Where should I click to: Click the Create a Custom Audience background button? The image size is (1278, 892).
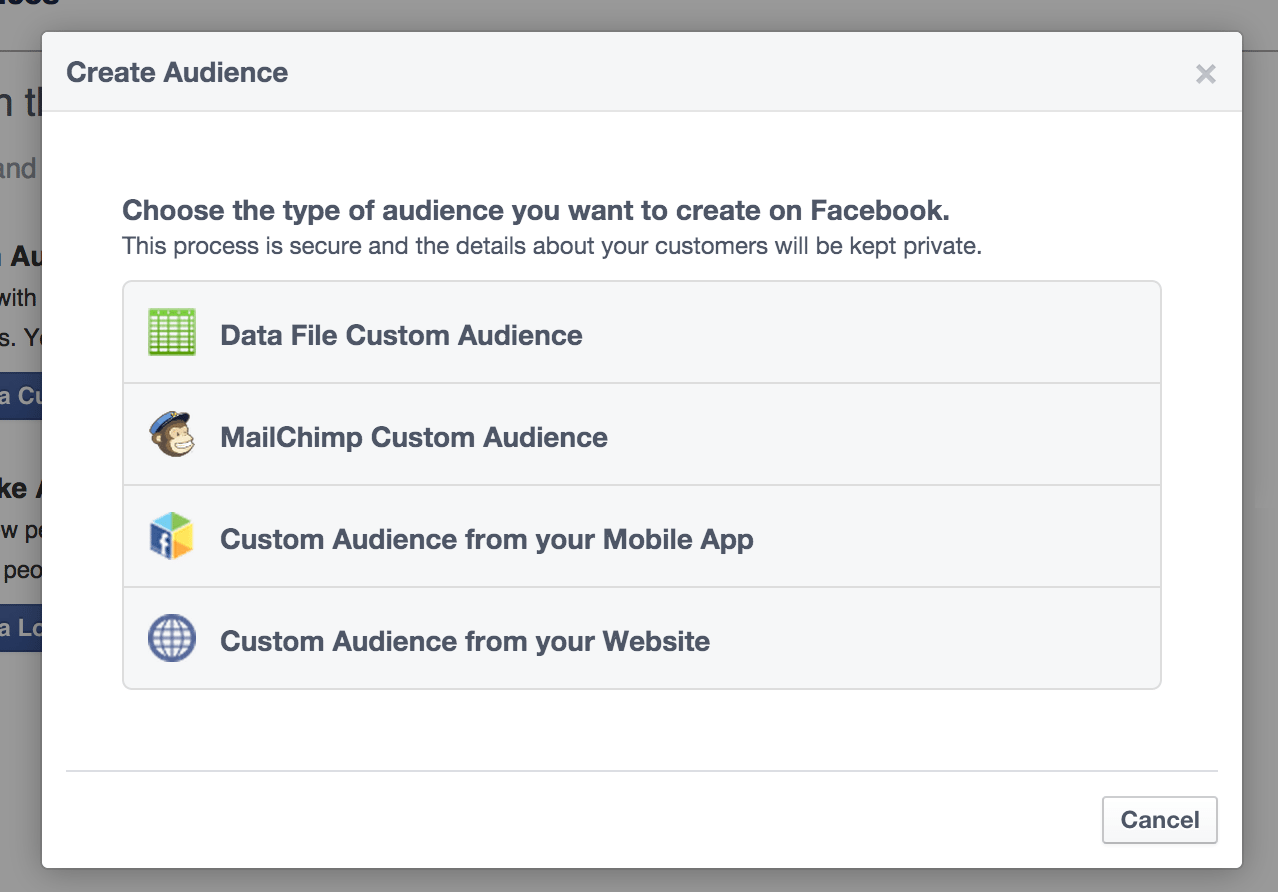pos(19,396)
